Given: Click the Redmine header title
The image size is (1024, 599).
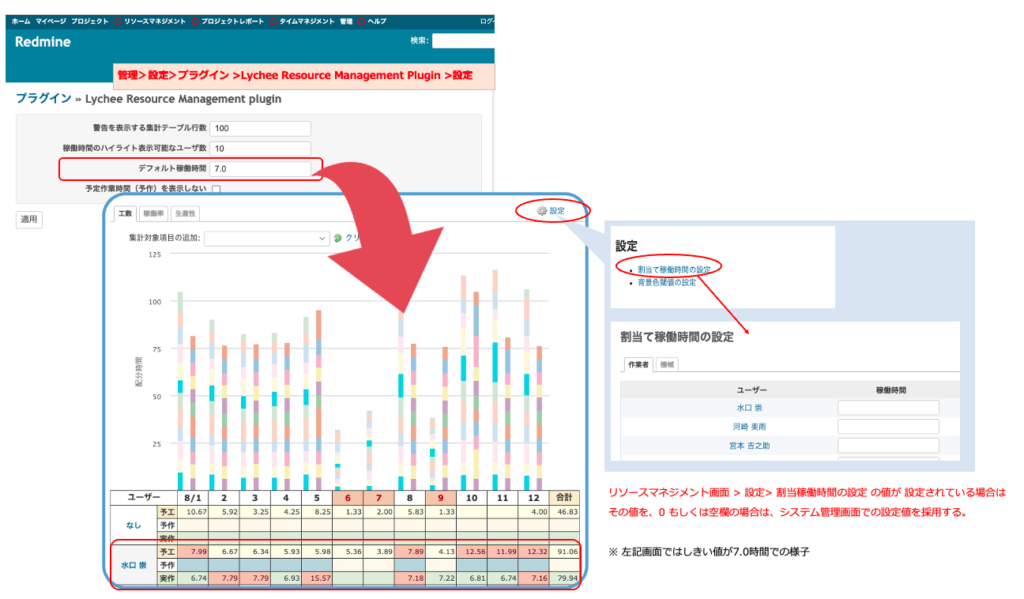Looking at the screenshot, I should 42,42.
